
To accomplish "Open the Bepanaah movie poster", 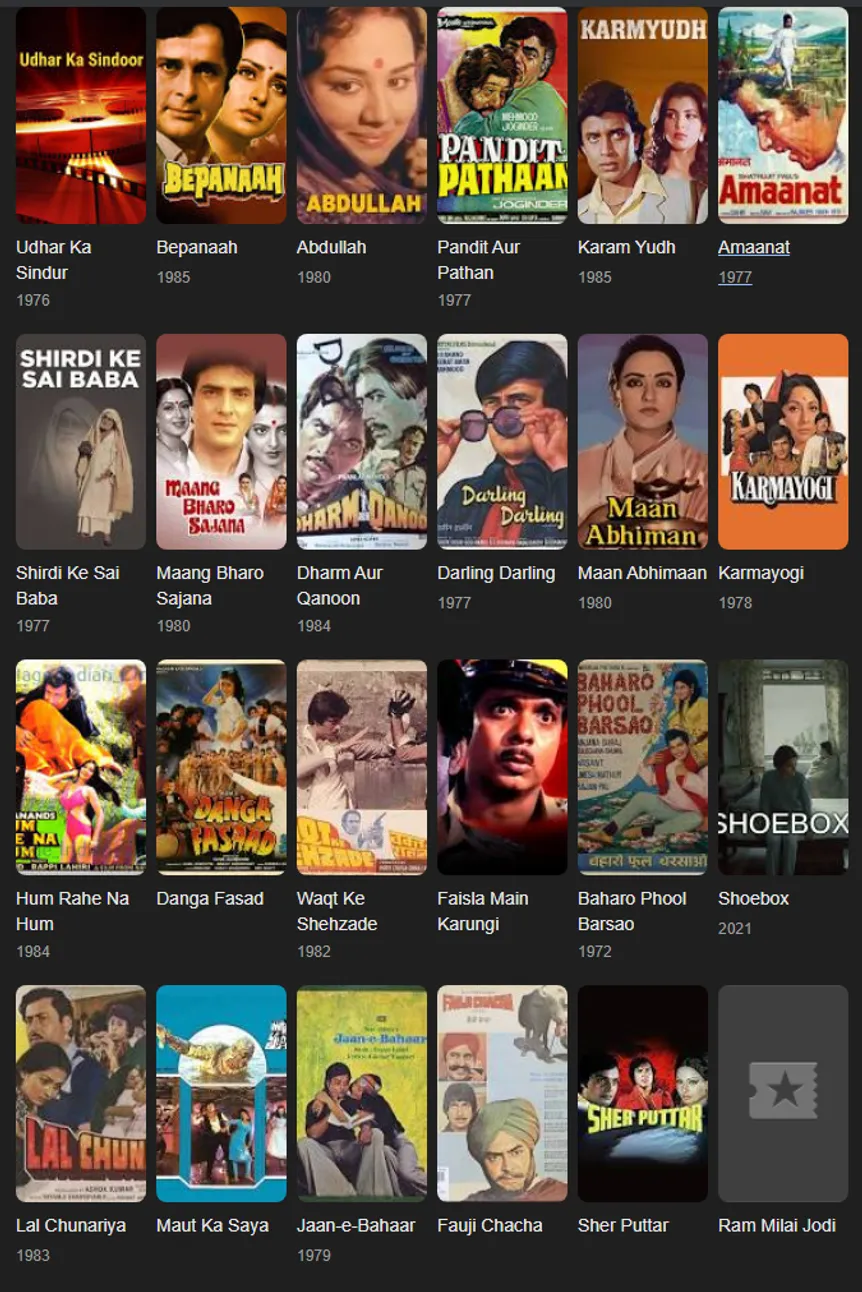I will [221, 115].
